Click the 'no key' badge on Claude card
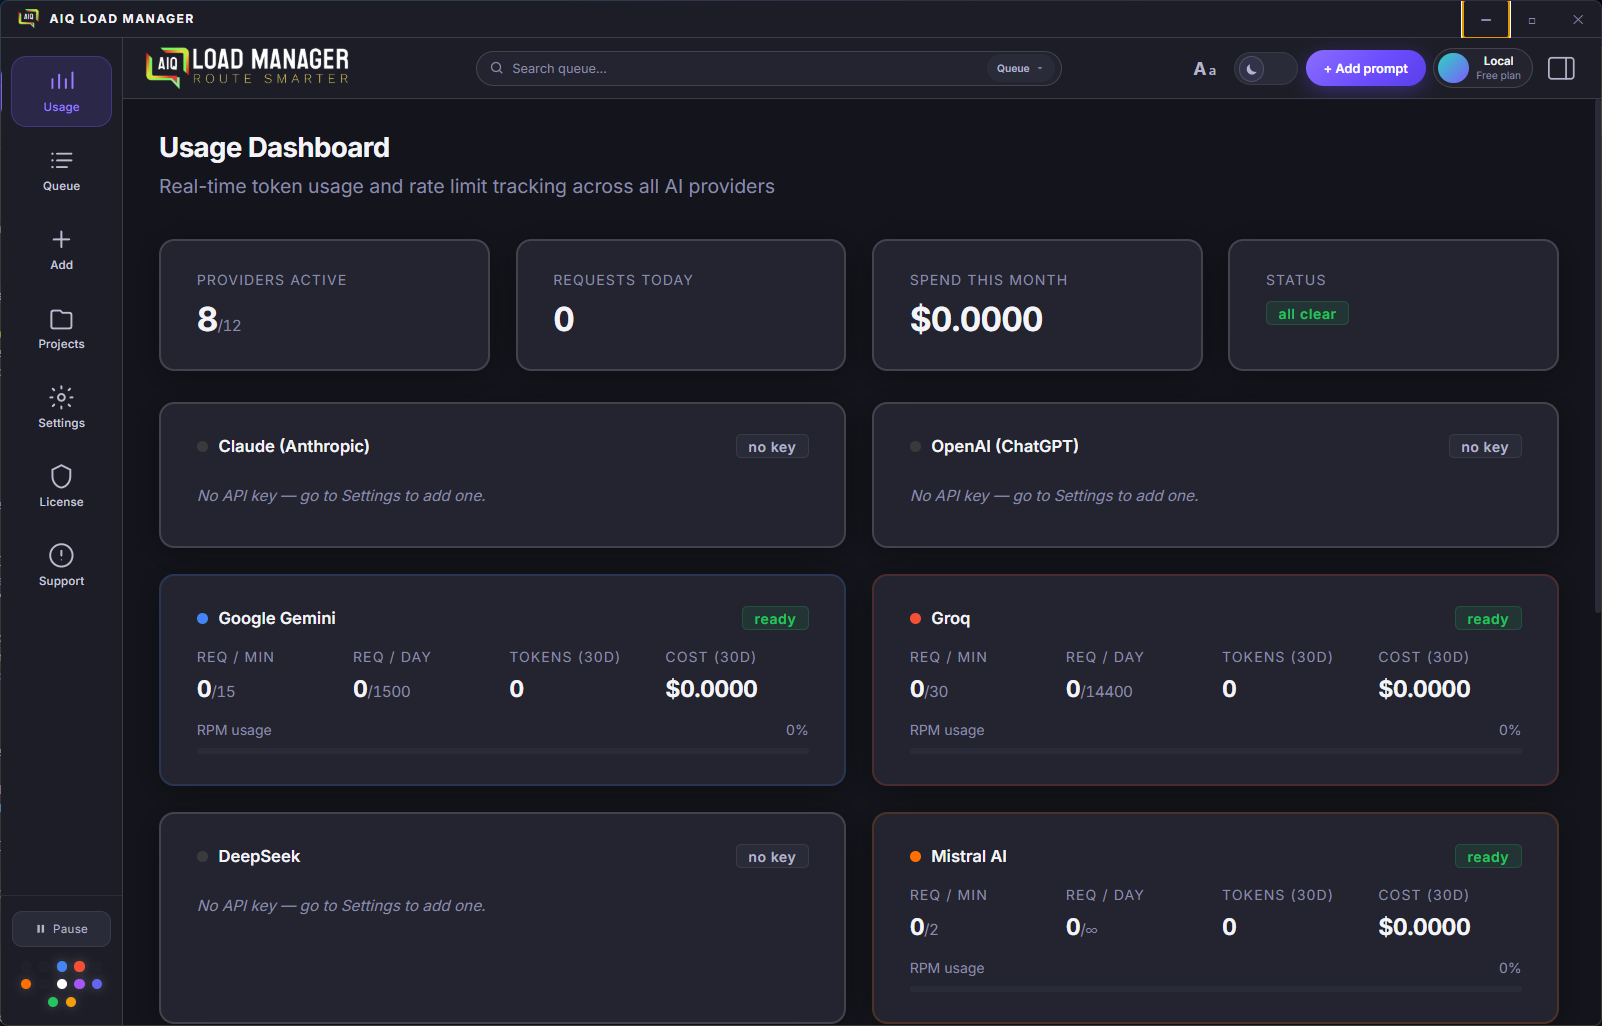The width and height of the screenshot is (1602, 1026). click(772, 447)
